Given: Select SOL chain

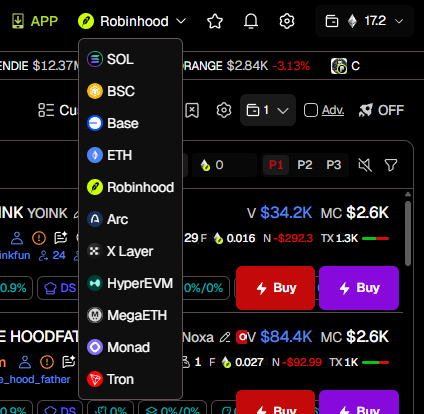Looking at the screenshot, I should coord(130,59).
